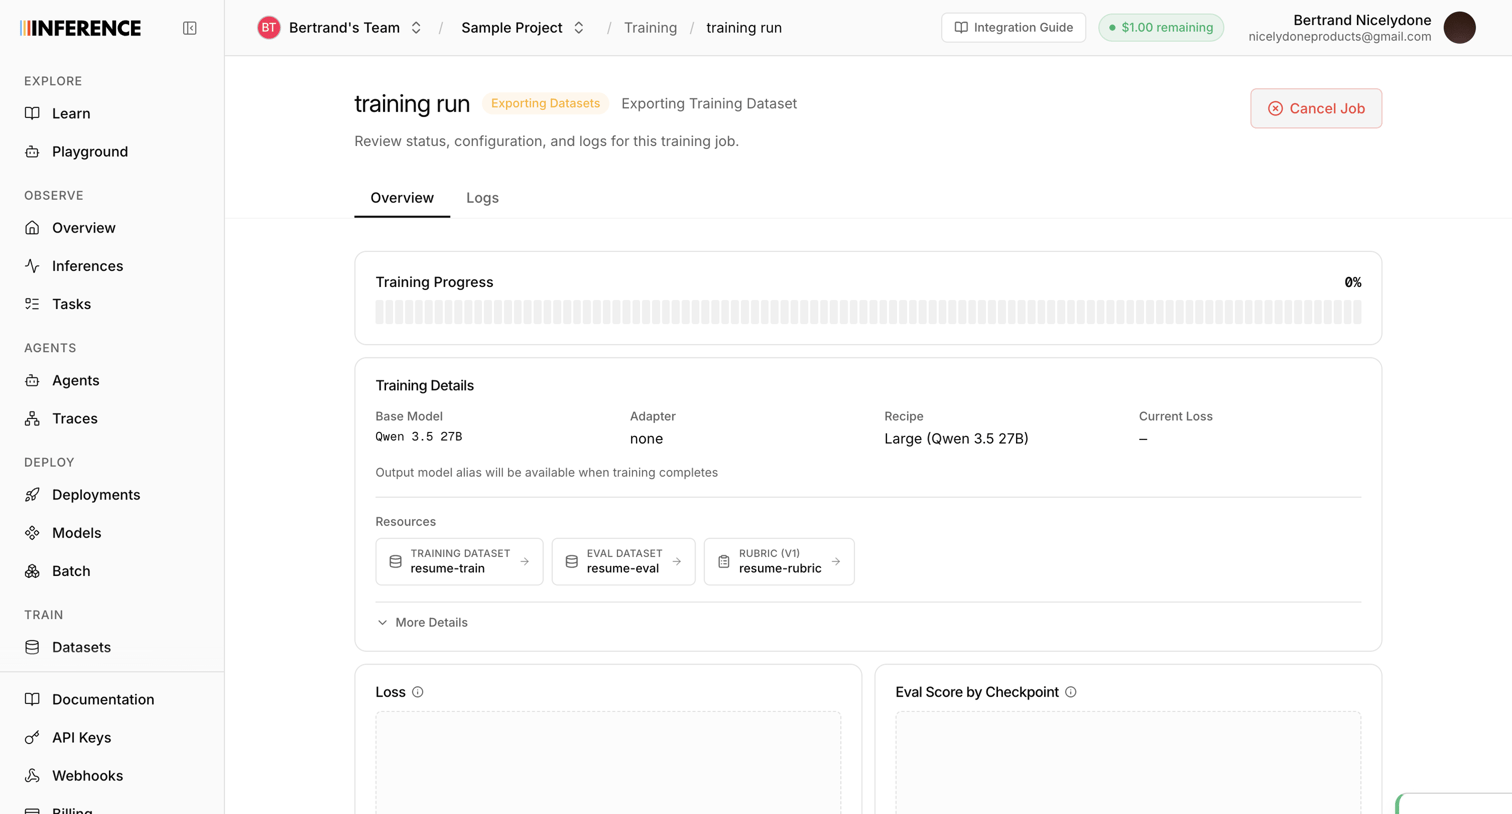The height and width of the screenshot is (814, 1512).
Task: Expand More Details
Action: (x=422, y=623)
